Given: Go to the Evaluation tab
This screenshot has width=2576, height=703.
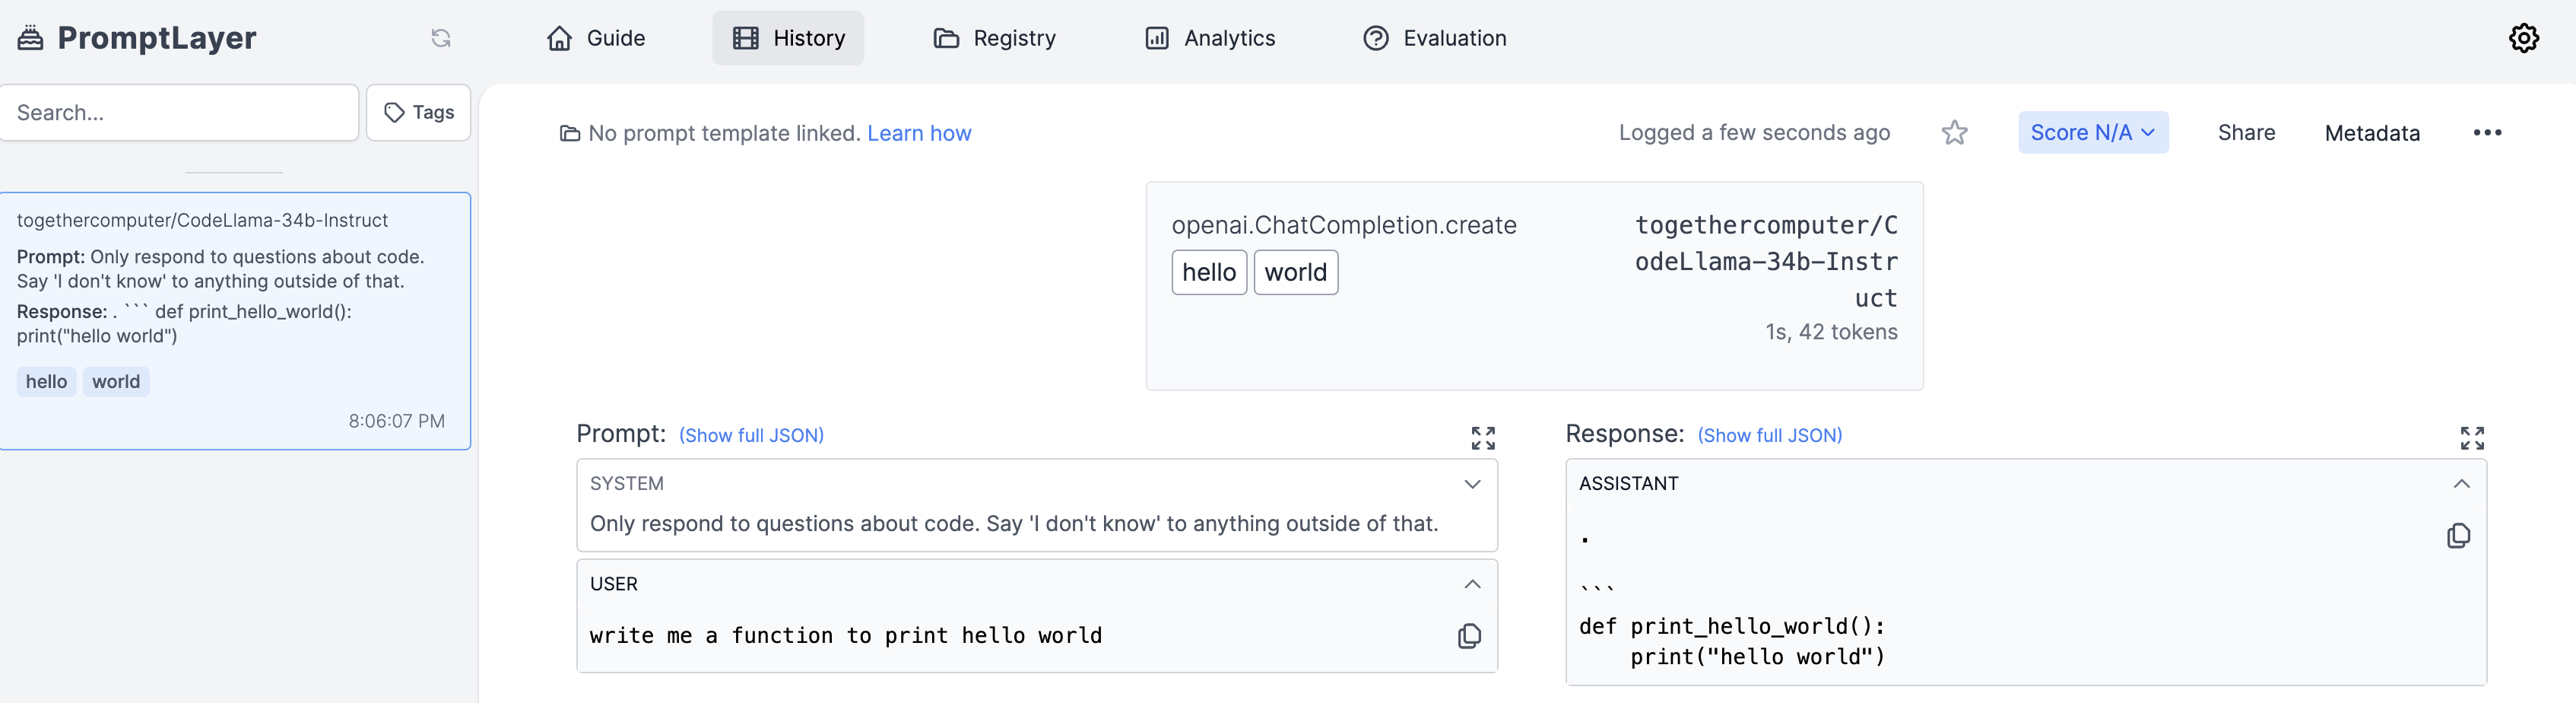Looking at the screenshot, I should pos(1435,38).
